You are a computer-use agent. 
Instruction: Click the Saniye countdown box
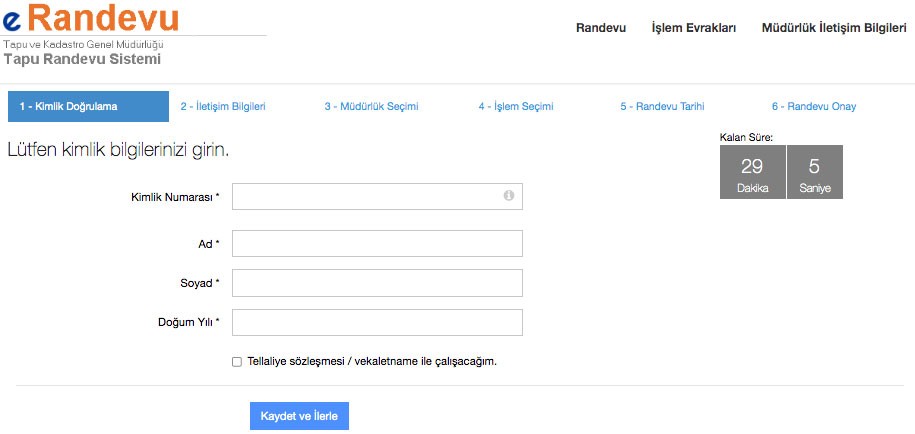tap(814, 172)
